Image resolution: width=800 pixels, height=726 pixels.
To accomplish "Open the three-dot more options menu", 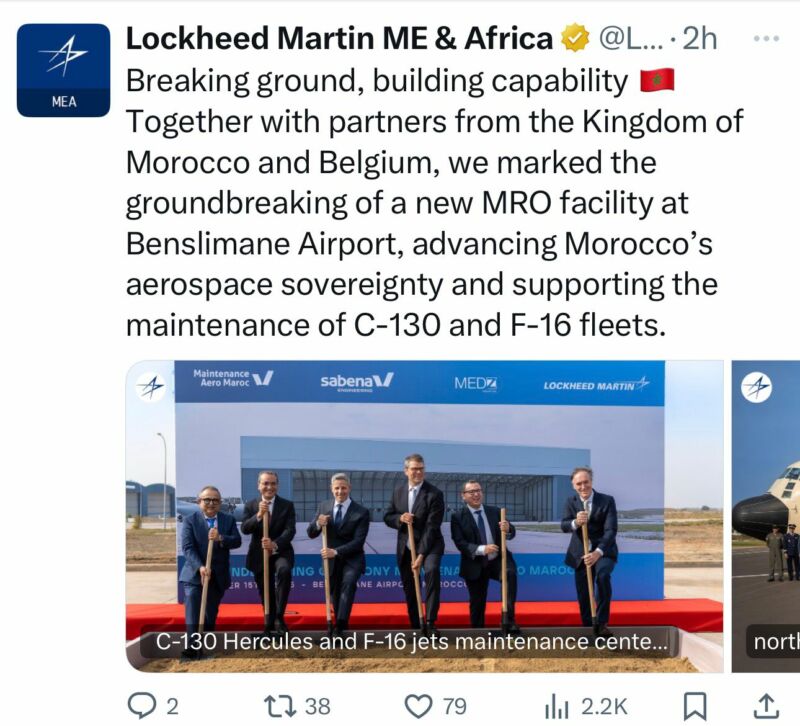I will (x=765, y=39).
